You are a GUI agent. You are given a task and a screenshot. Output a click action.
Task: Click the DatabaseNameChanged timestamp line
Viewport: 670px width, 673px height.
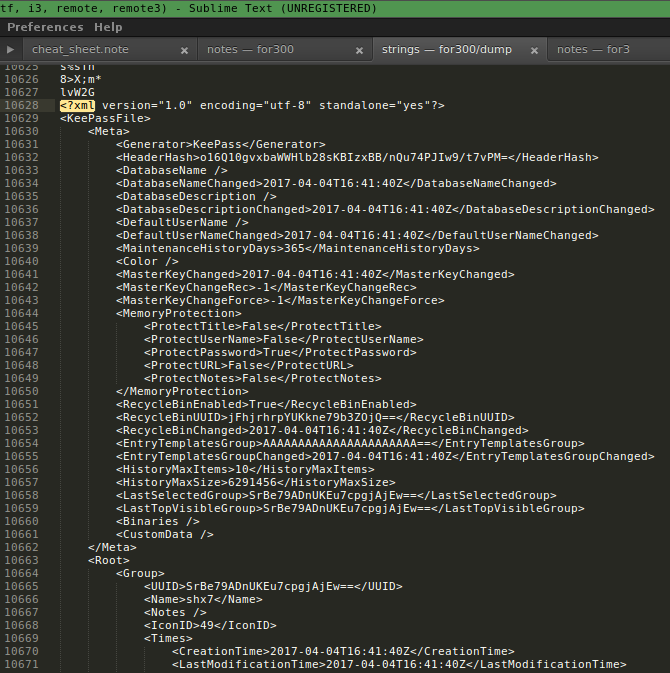tap(336, 183)
